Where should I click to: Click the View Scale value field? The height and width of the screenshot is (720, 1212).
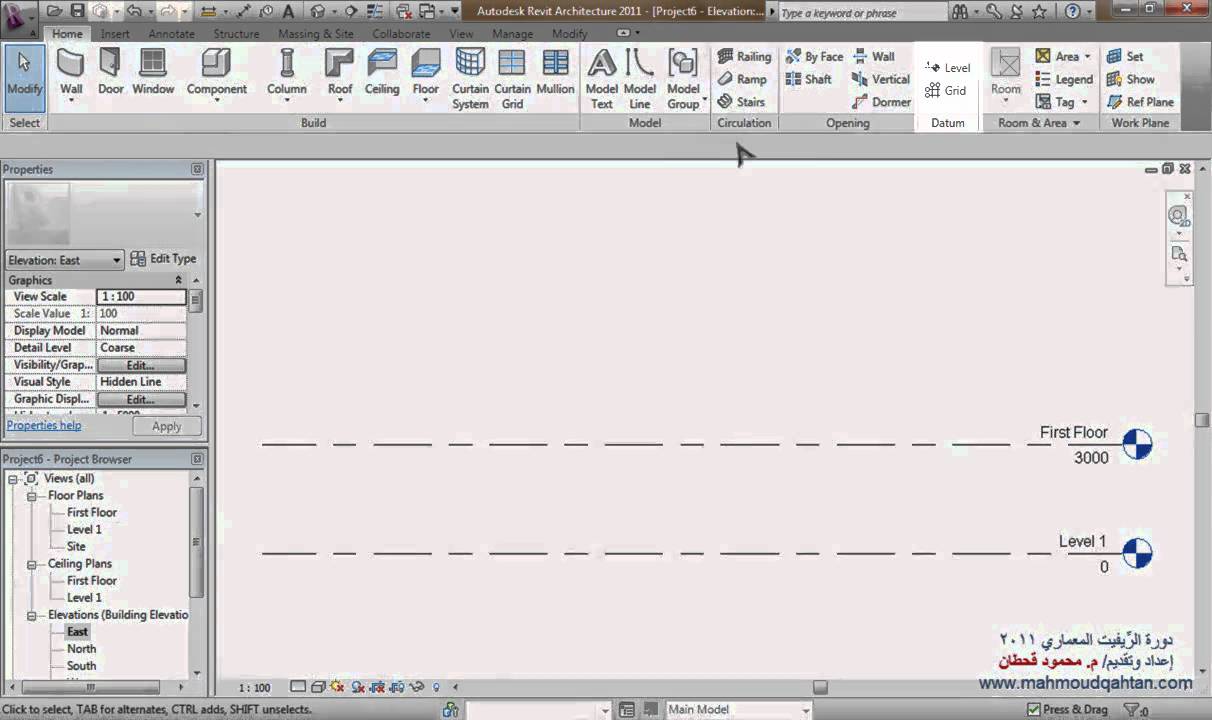141,297
